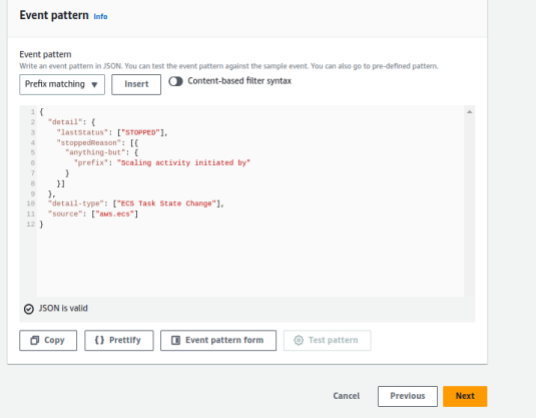Click line number 1 in editor gutter

[x=32, y=112]
